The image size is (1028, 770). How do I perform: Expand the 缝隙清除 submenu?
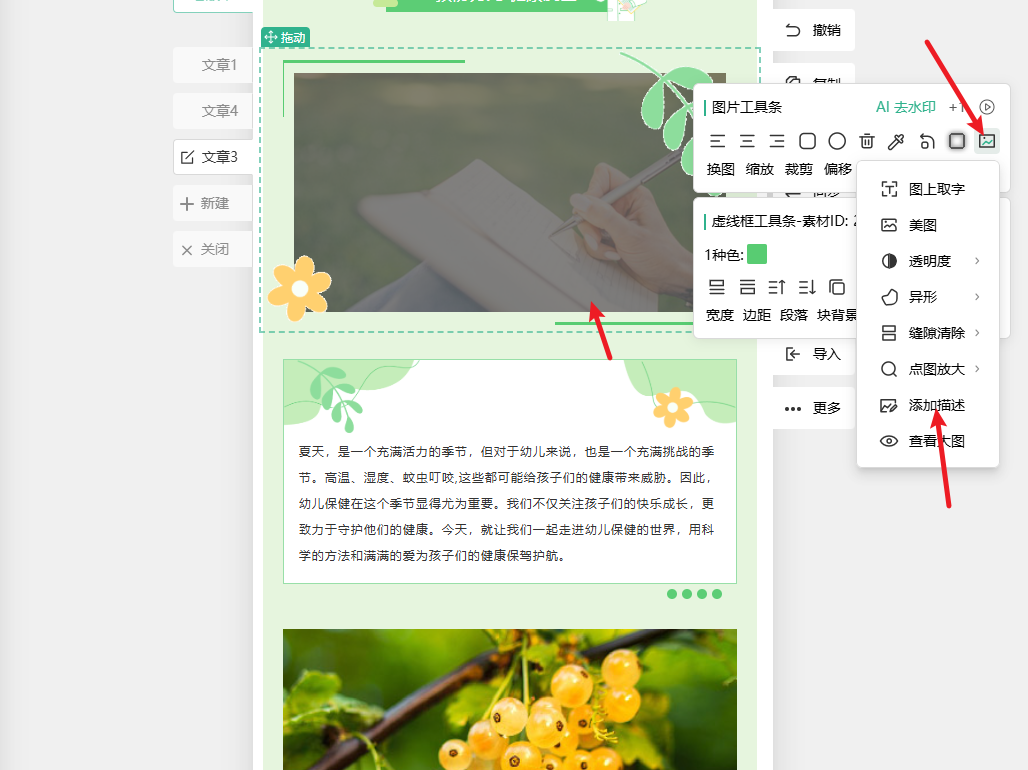click(x=927, y=333)
